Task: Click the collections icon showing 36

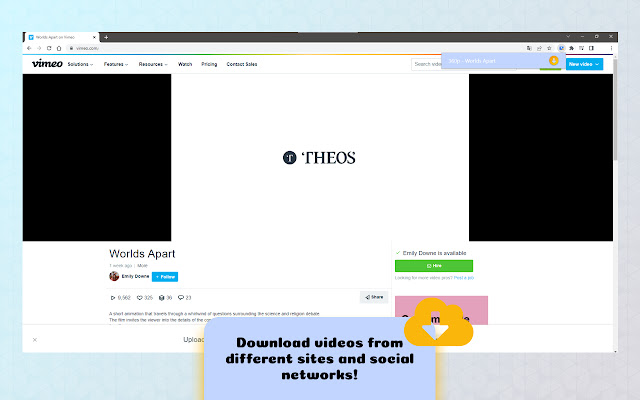Action: point(162,298)
